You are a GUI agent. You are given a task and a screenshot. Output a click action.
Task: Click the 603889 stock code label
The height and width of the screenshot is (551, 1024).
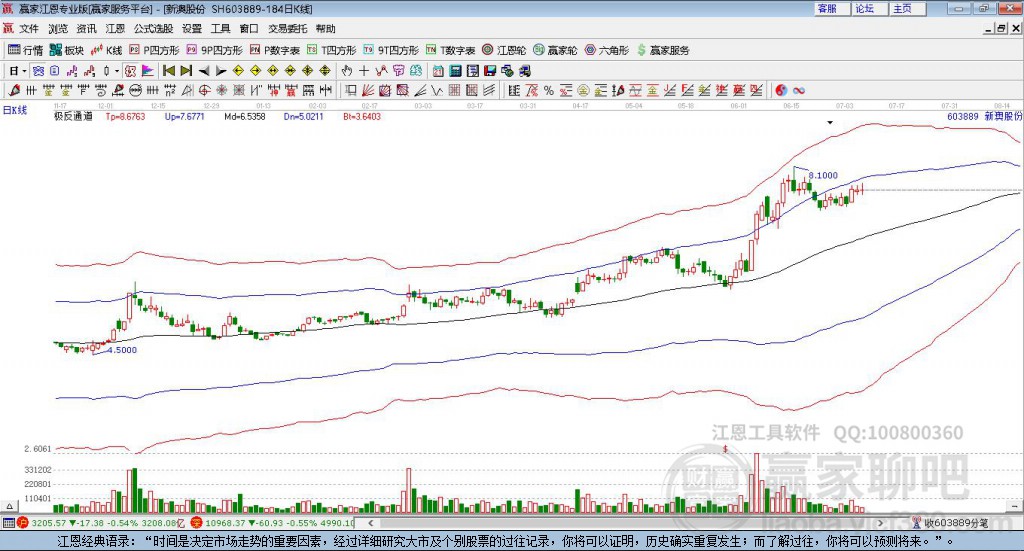[963, 116]
